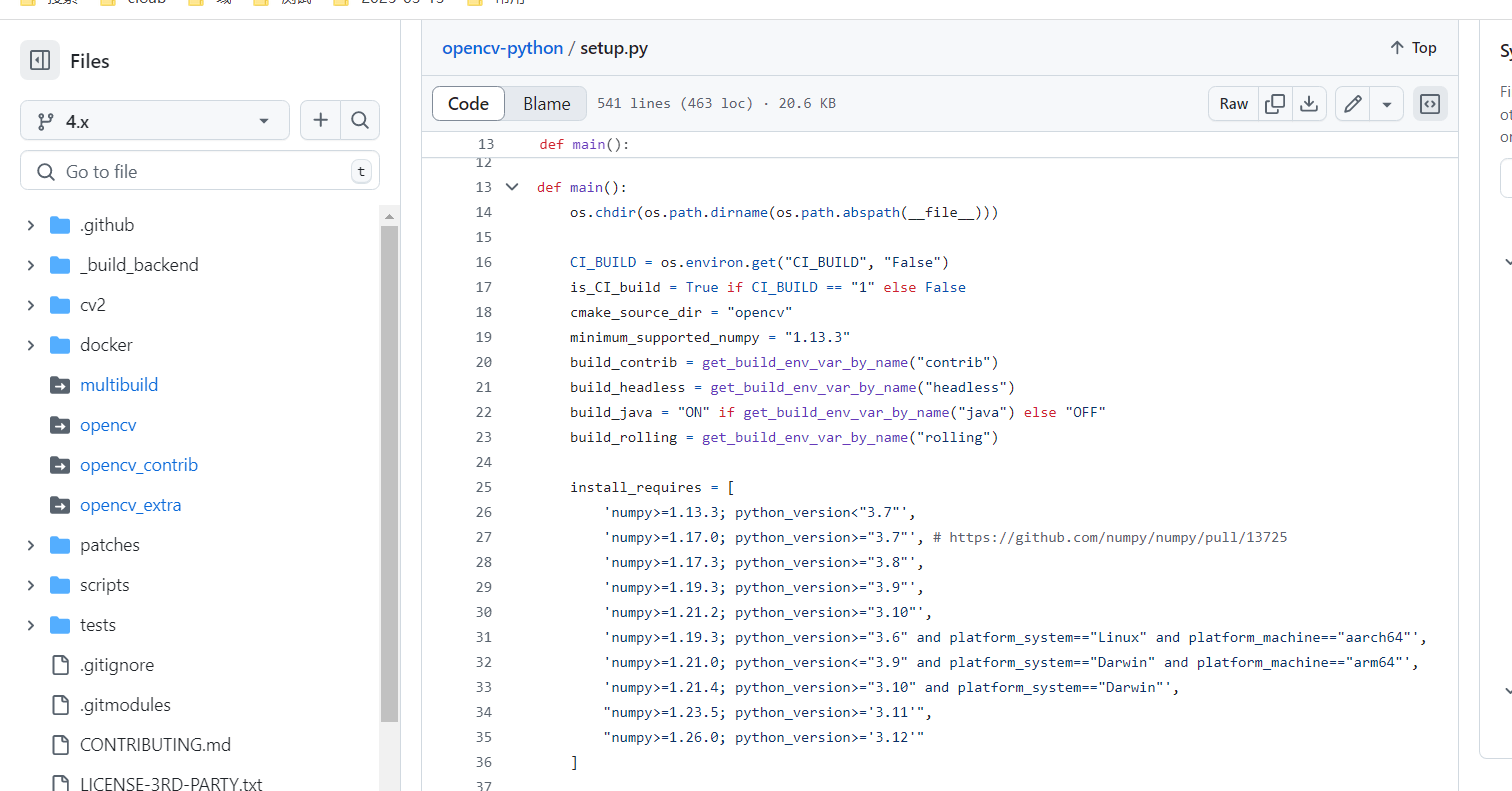Expand the cv2 folder chevron
1512x791 pixels.
(x=31, y=305)
